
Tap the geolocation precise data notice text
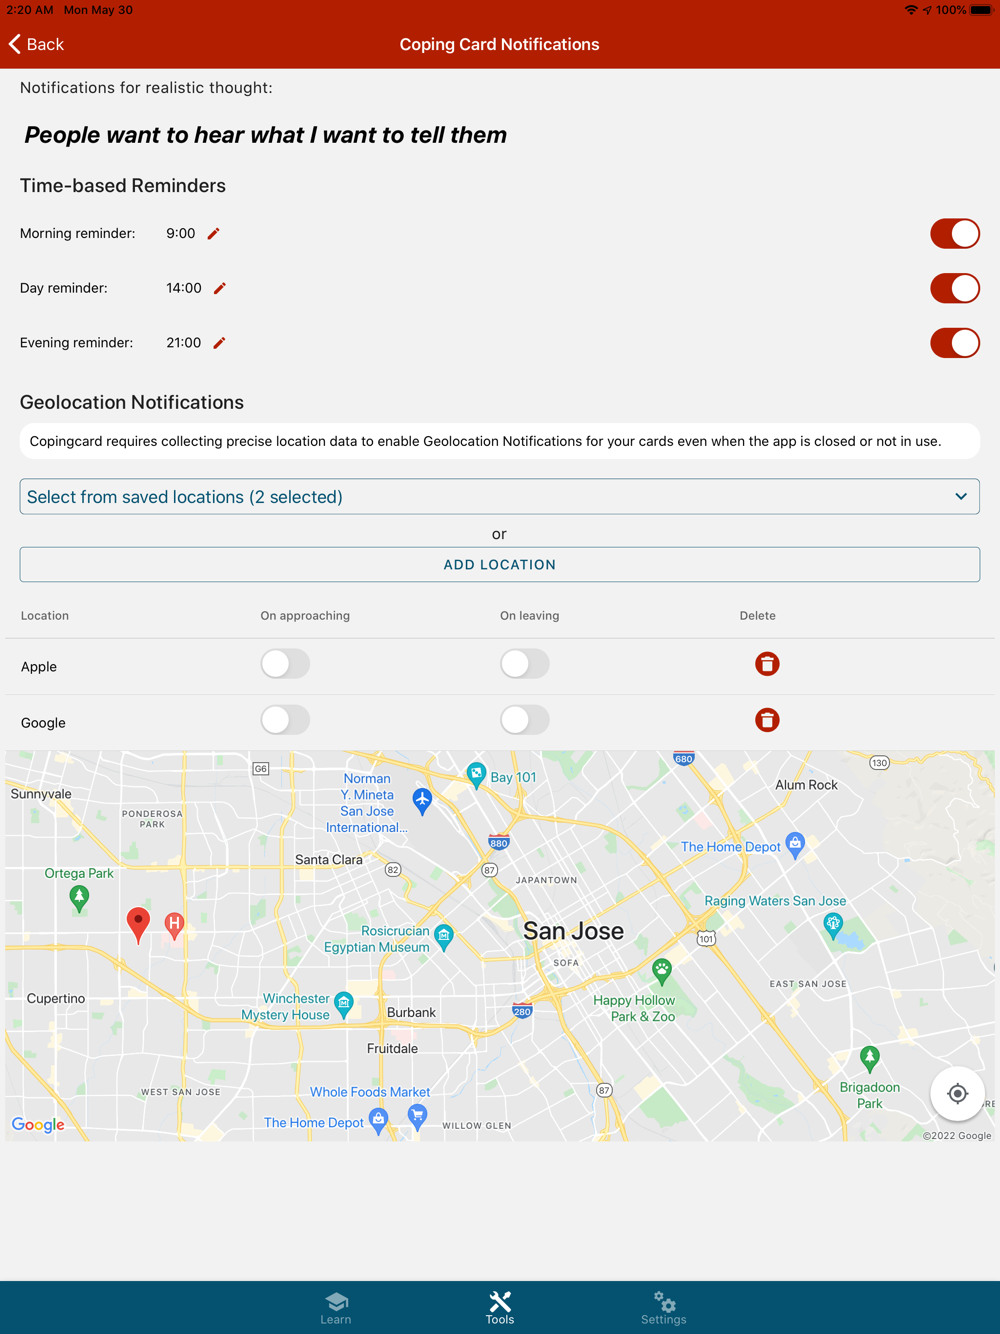pyautogui.click(x=485, y=441)
